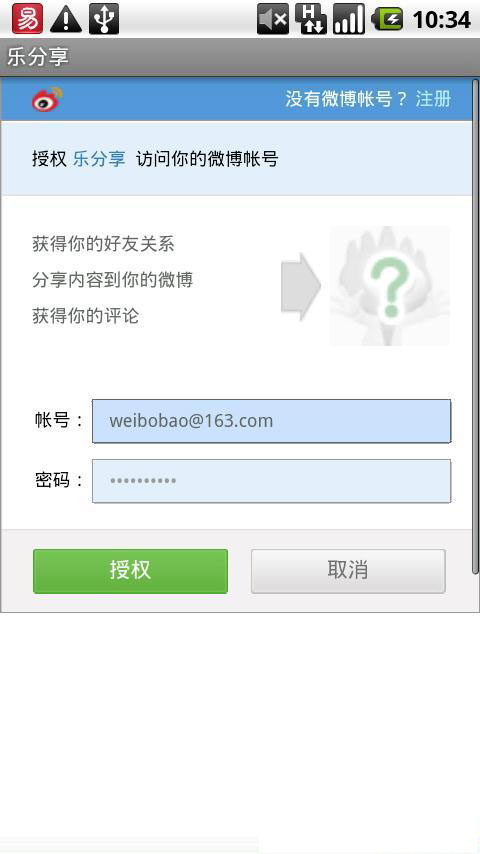Focus the 帐号 account input field
This screenshot has height=854, width=480.
(x=271, y=421)
